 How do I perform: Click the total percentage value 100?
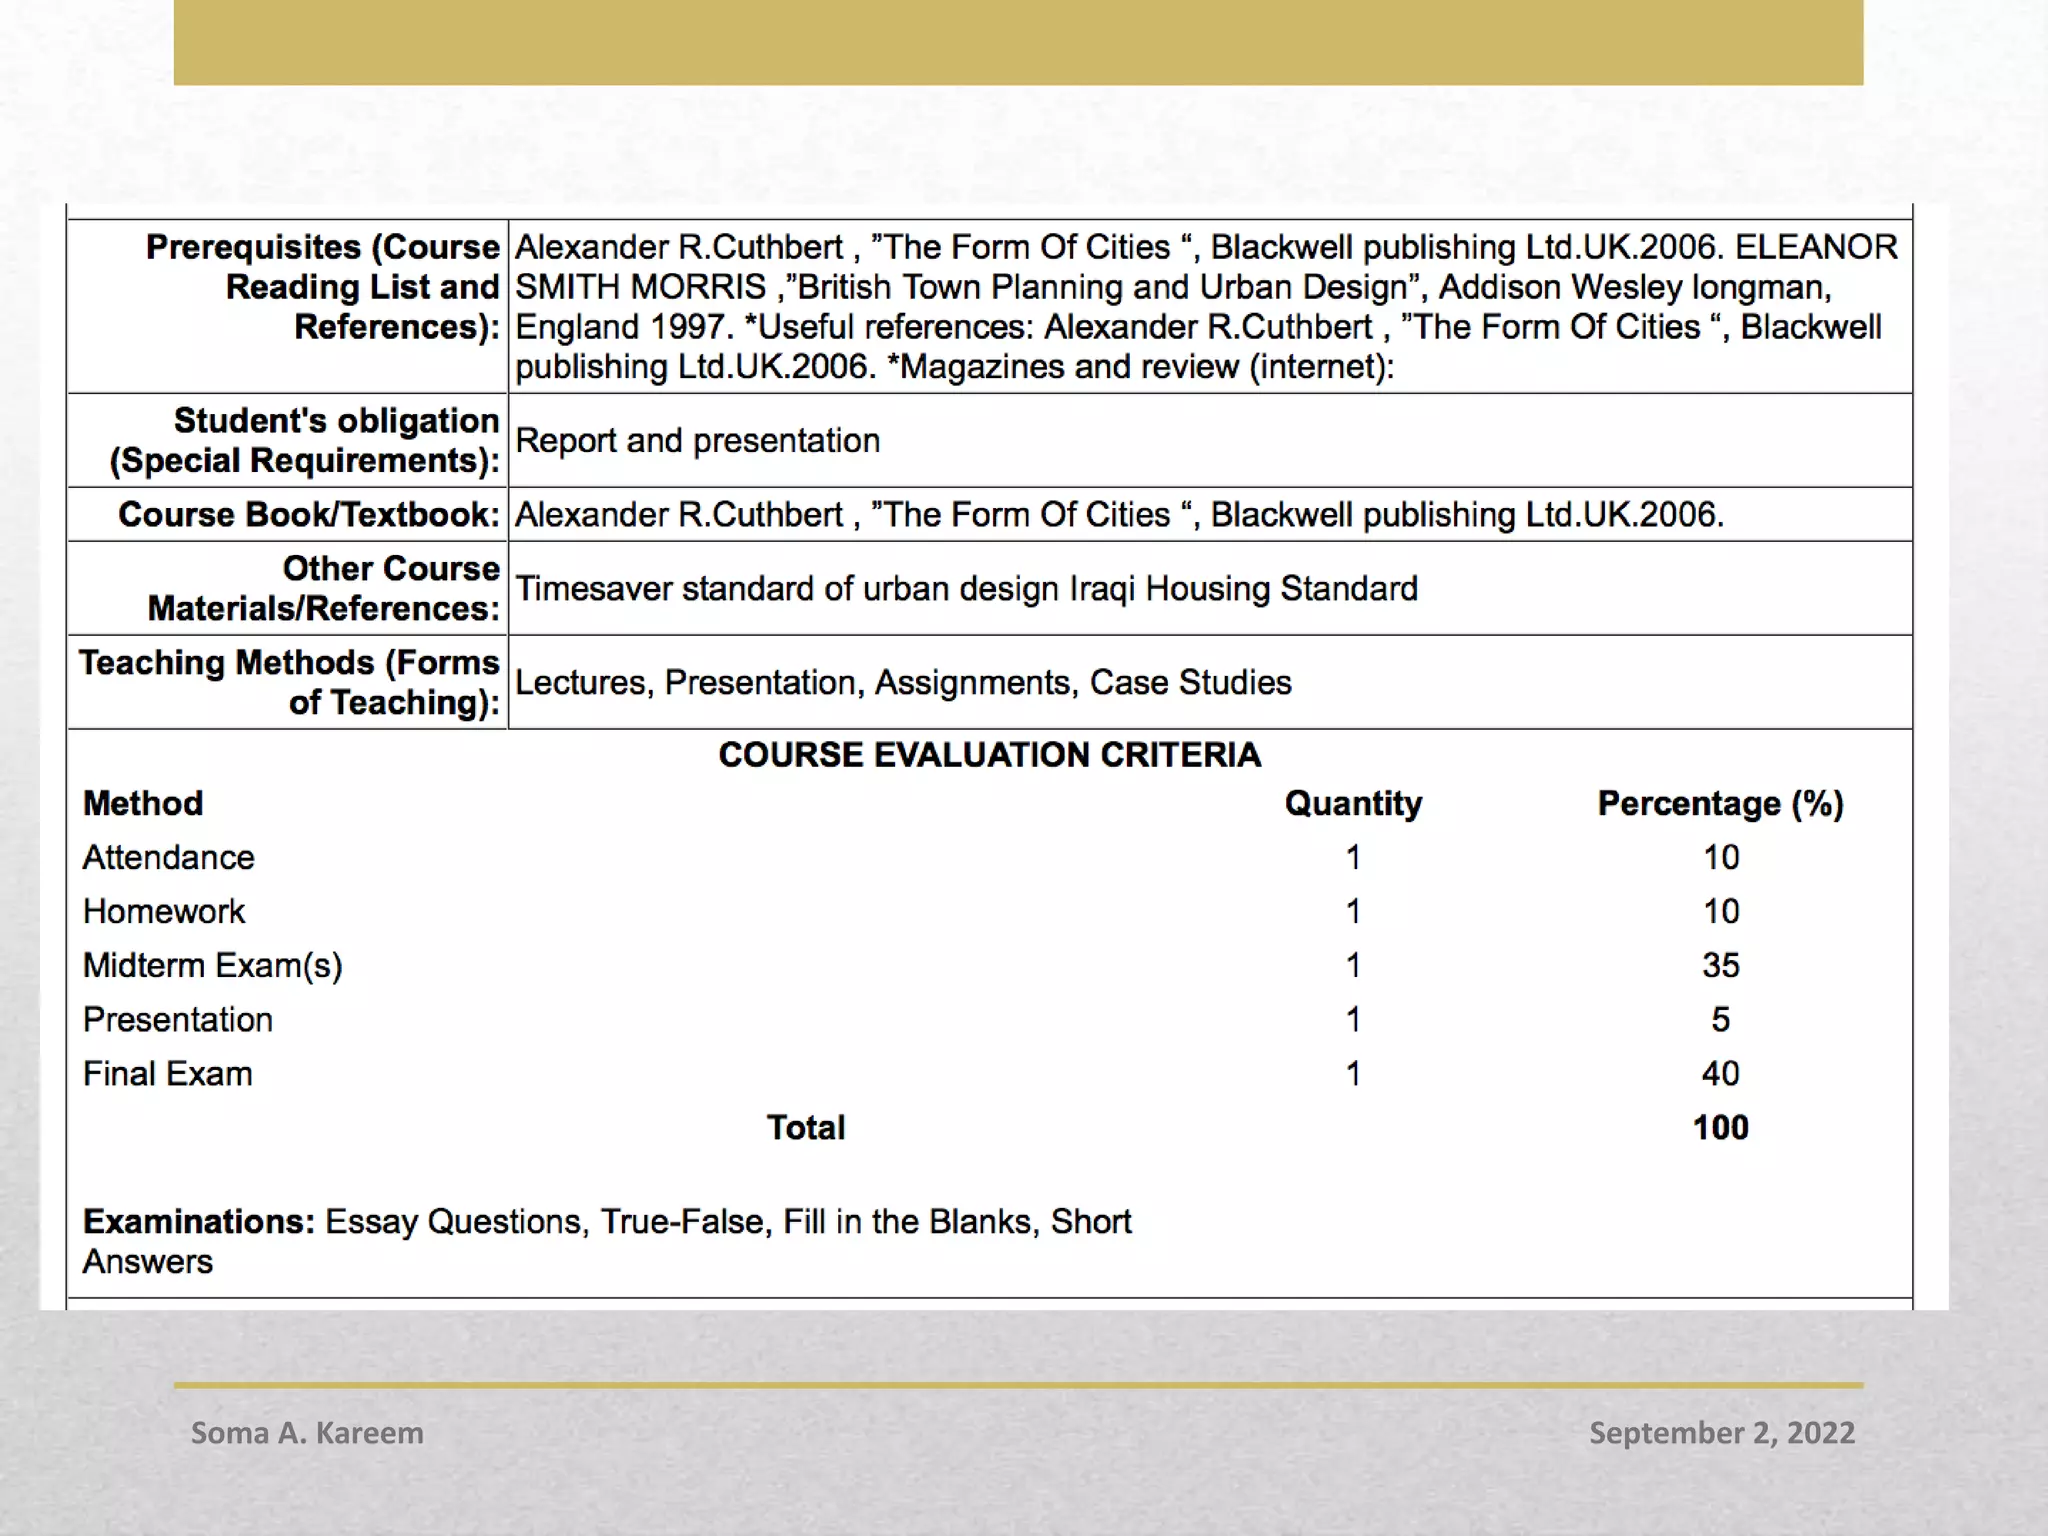coord(1720,1127)
